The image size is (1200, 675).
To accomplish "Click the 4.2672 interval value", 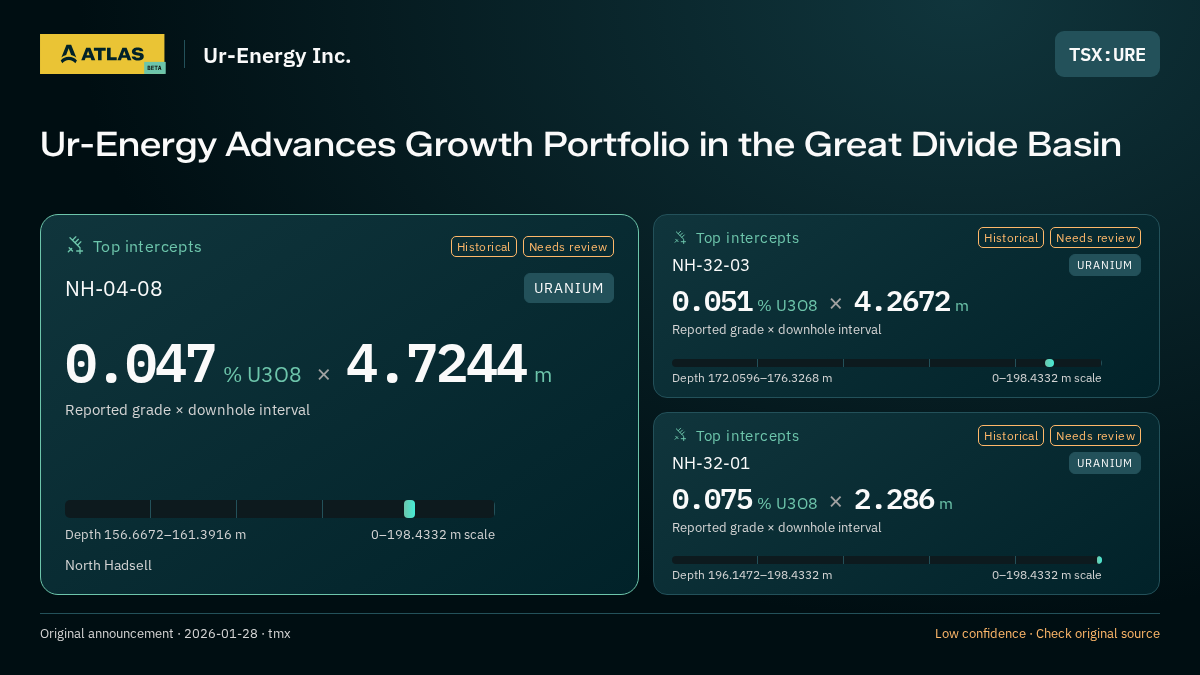I will (902, 302).
